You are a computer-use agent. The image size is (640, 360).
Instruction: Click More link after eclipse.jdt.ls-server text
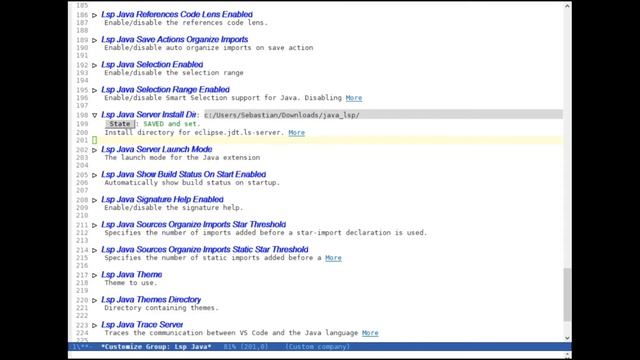tap(296, 133)
